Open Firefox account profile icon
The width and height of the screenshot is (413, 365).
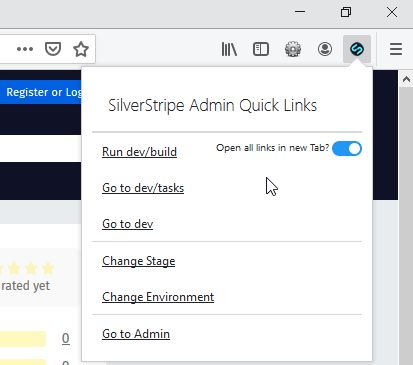pos(325,49)
